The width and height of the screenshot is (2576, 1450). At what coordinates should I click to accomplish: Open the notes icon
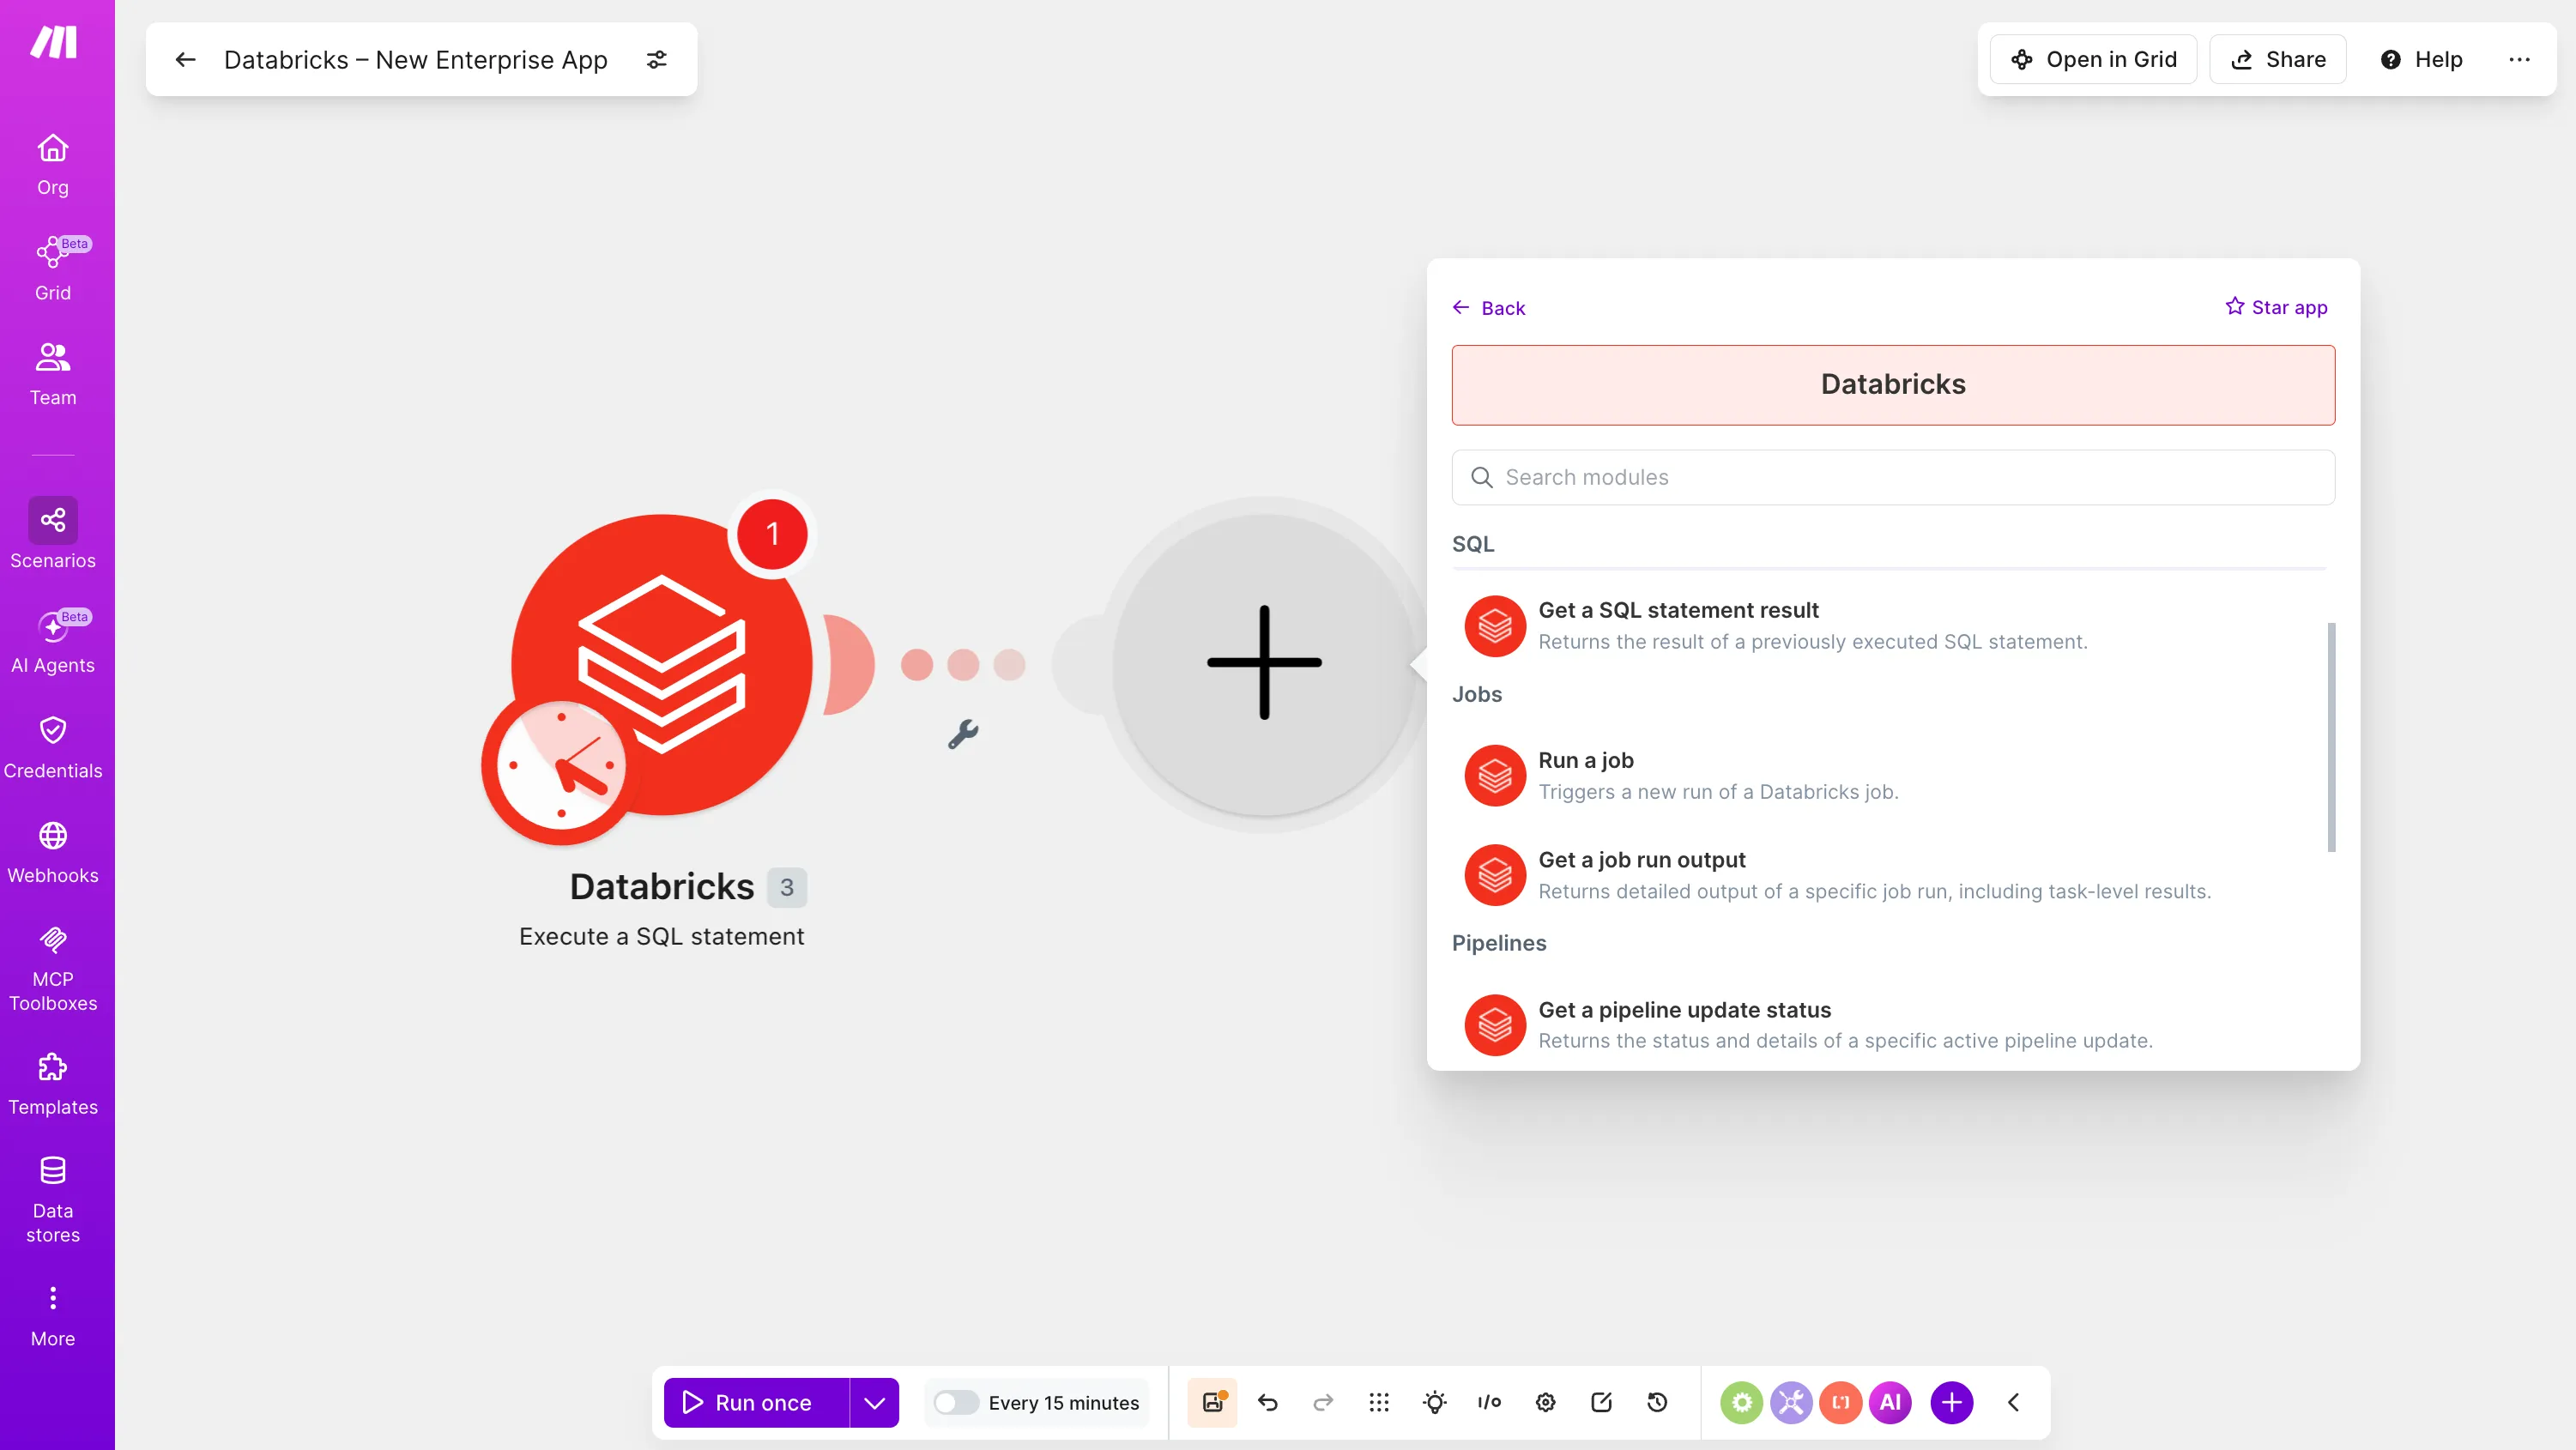[1602, 1403]
